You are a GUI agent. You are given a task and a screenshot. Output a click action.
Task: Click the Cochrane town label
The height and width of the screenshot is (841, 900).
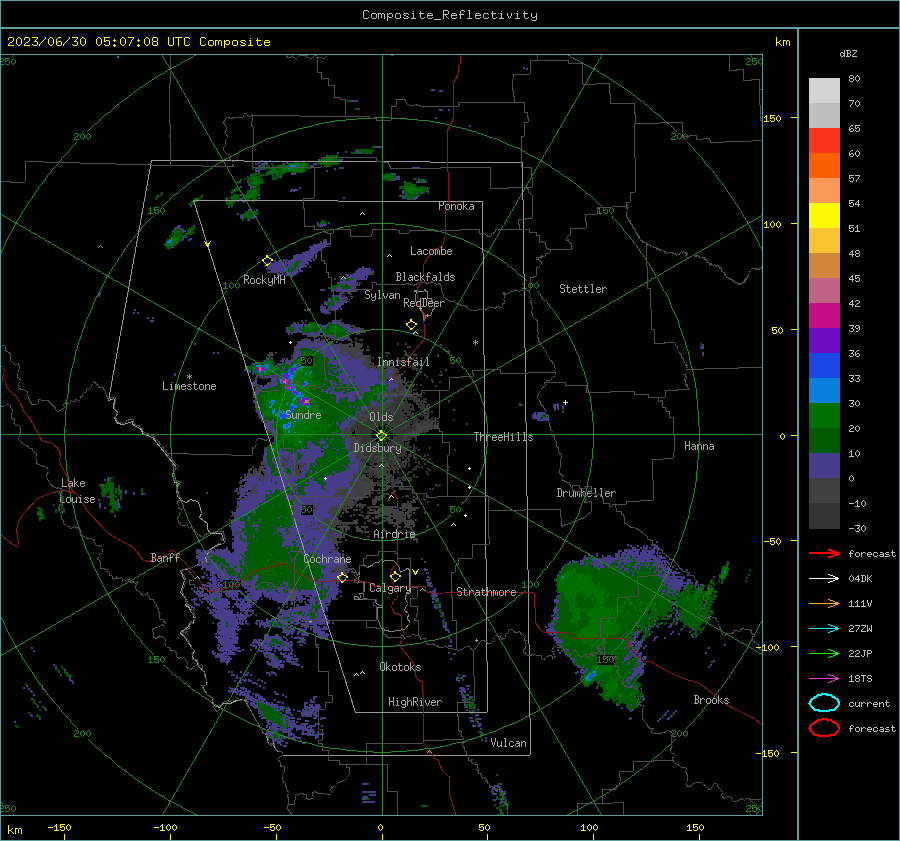pyautogui.click(x=327, y=559)
